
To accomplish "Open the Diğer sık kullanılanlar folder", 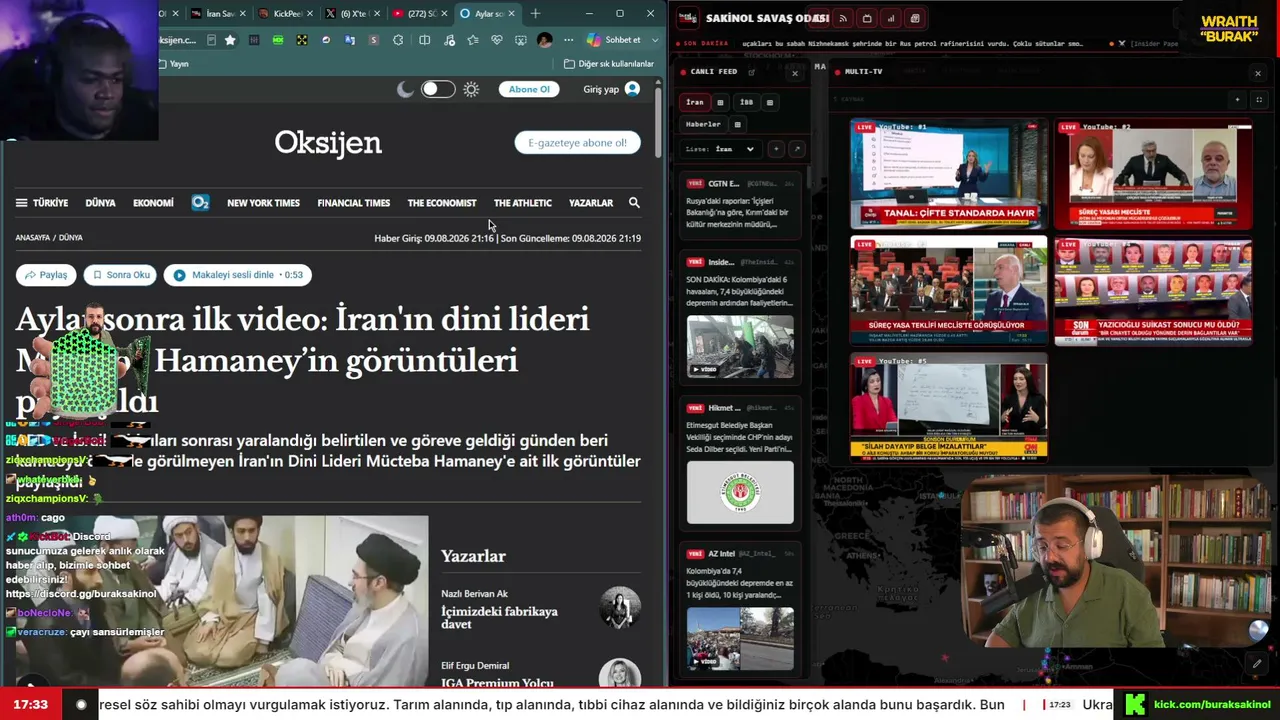I will 608,64.
